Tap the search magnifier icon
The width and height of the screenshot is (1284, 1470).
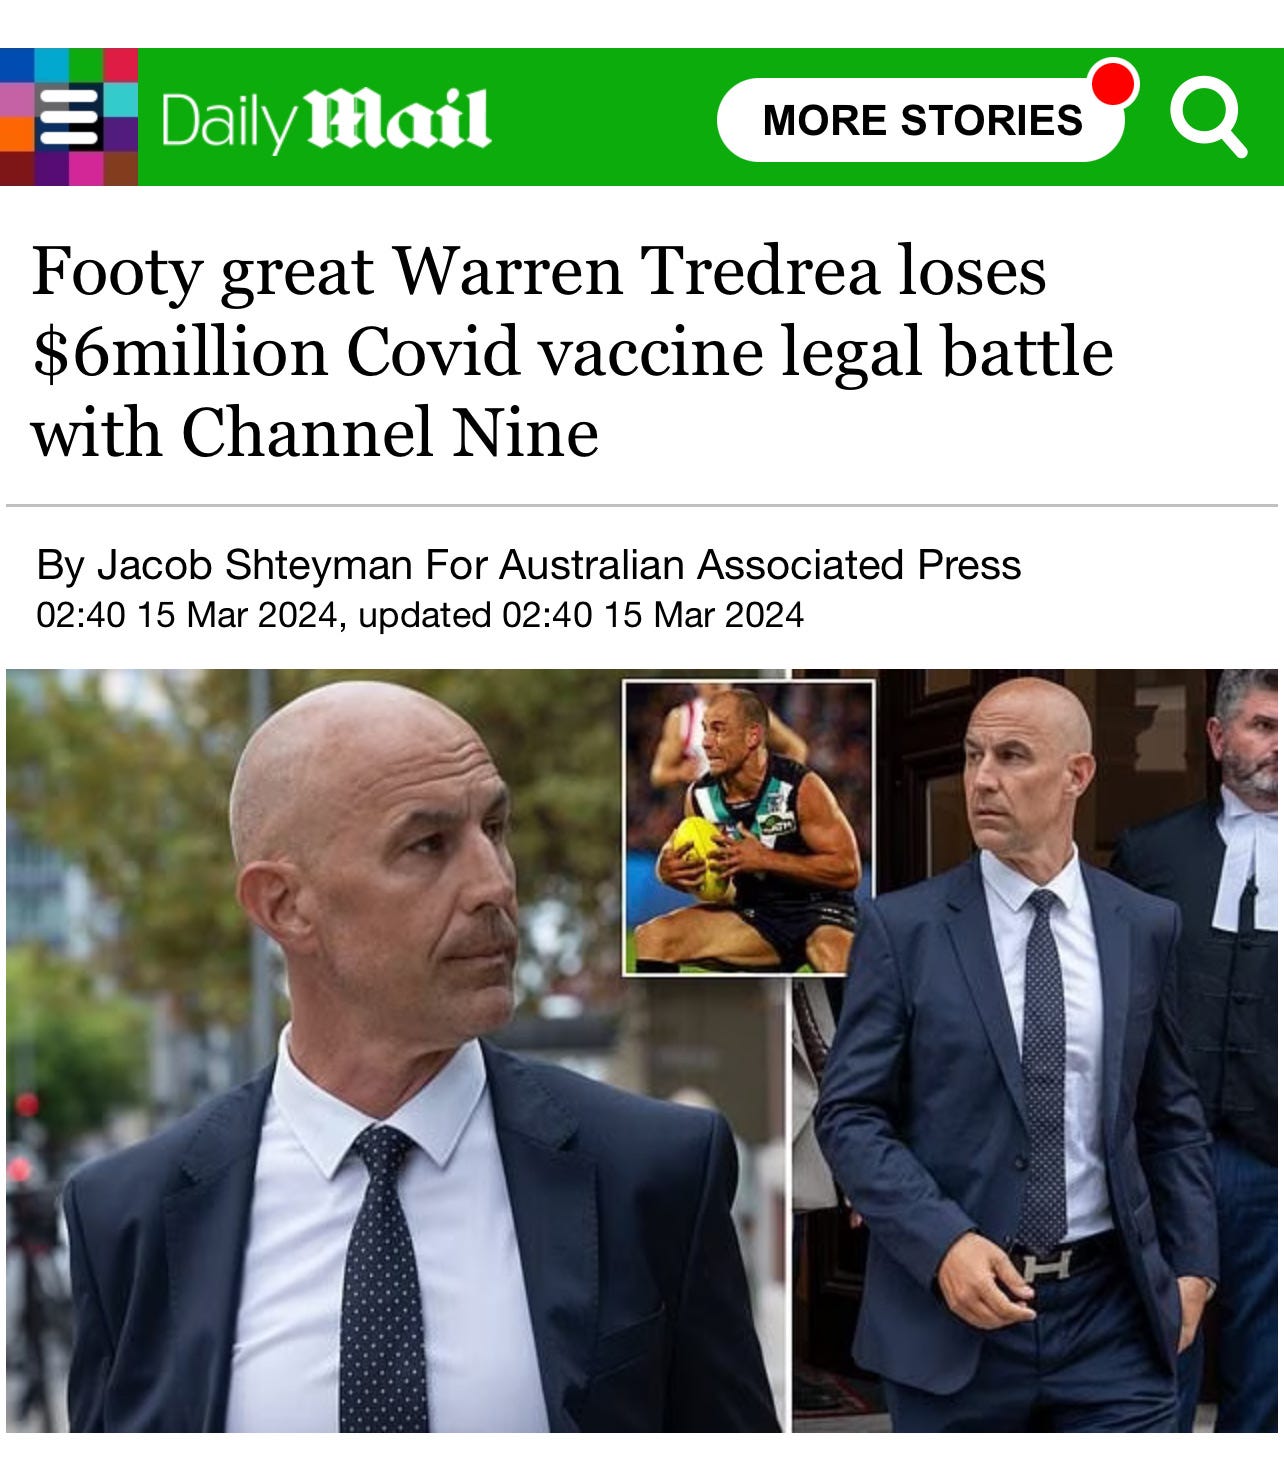pos(1209,118)
